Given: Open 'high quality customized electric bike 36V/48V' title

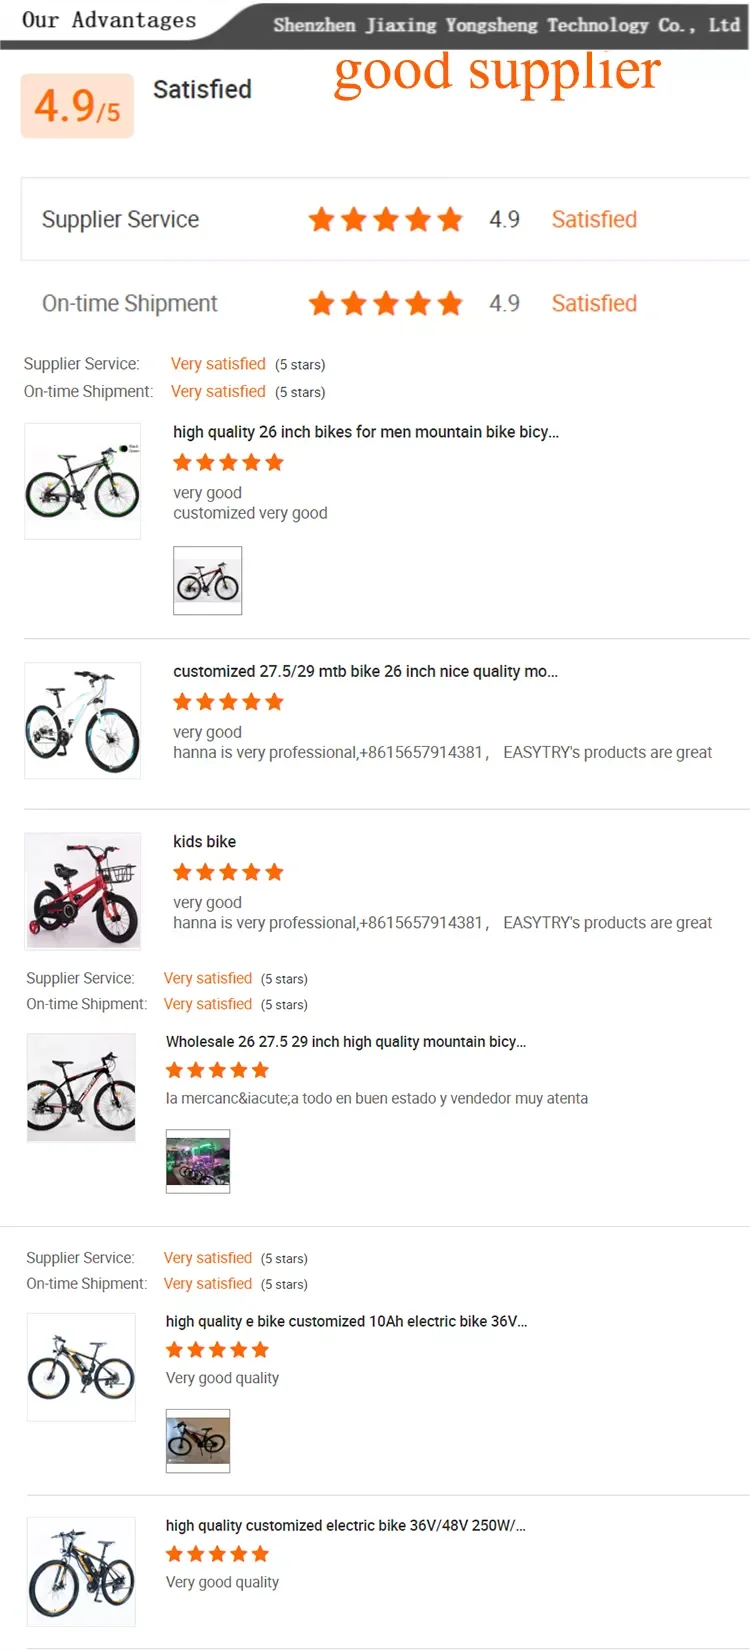Looking at the screenshot, I should (345, 1525).
